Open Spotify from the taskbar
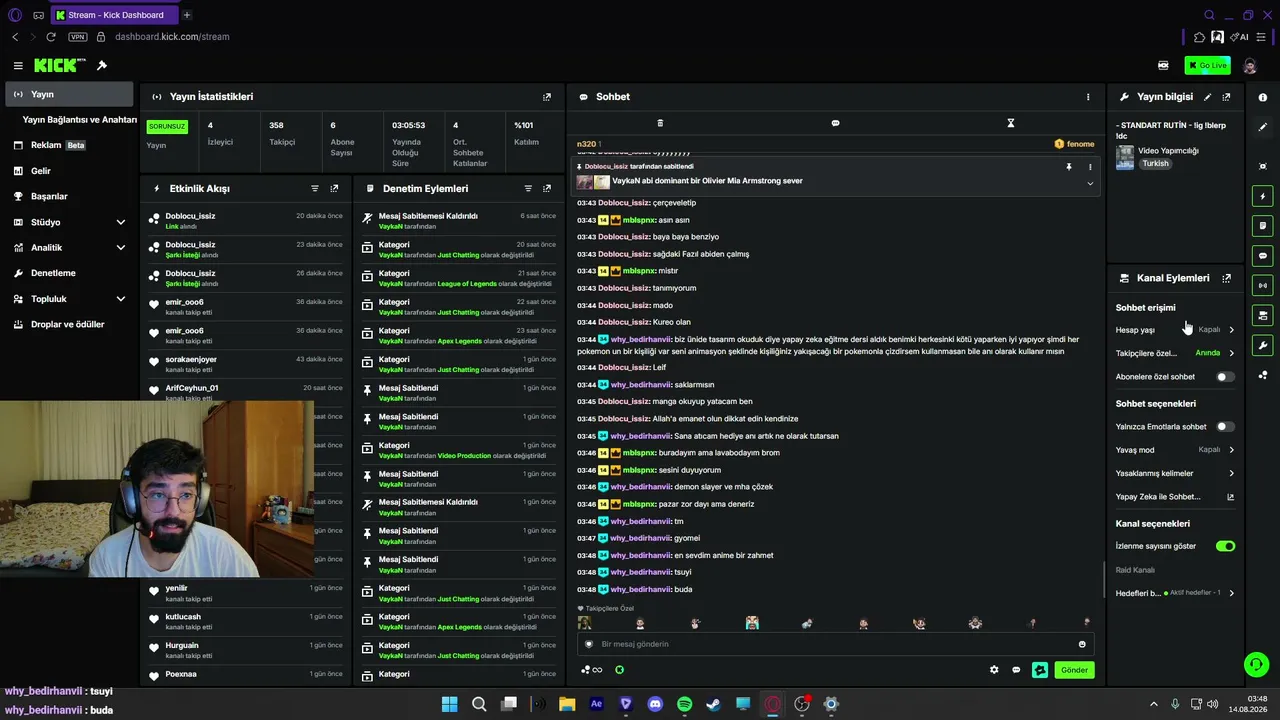This screenshot has width=1280, height=720. coord(684,704)
